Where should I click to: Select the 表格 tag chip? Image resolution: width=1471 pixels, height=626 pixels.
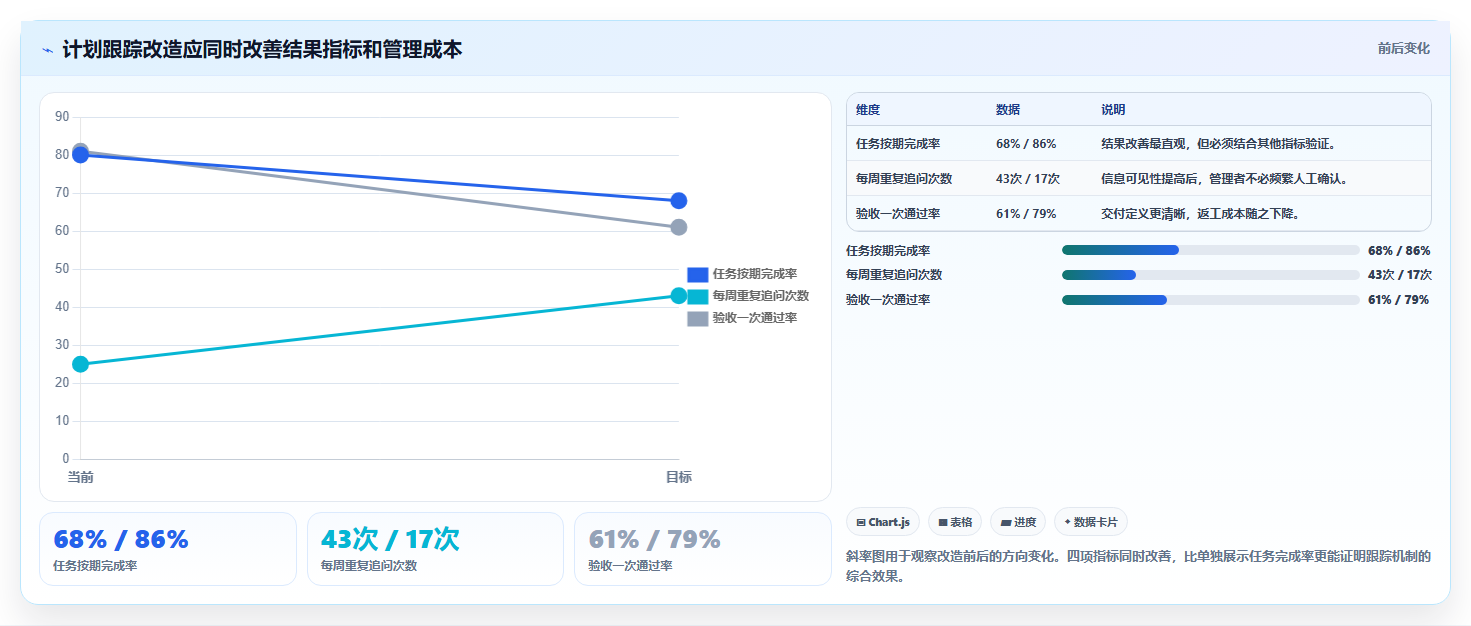[955, 522]
